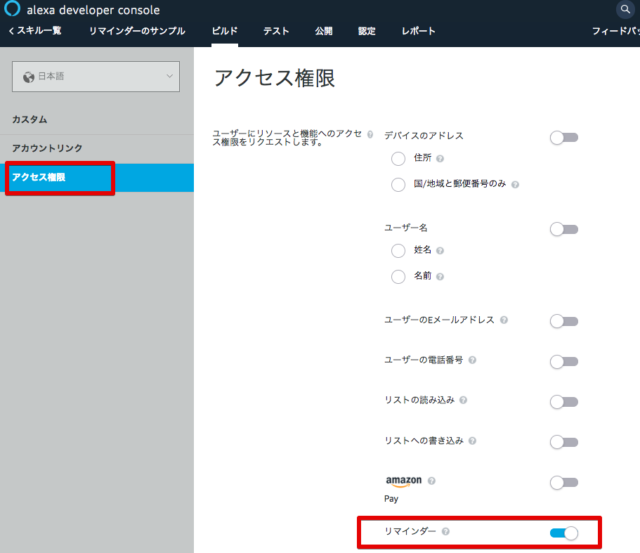
Task: Select アカウントリンク in sidebar
Action: 97,148
